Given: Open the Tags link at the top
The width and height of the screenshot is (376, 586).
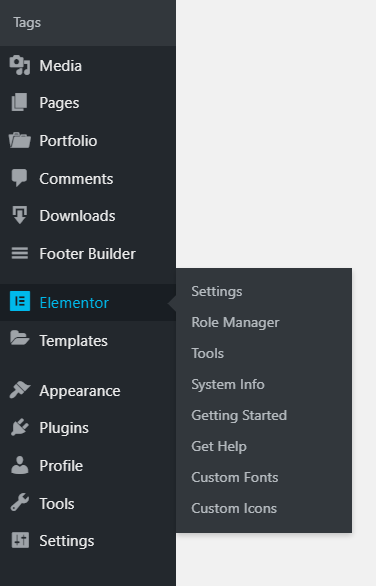Looking at the screenshot, I should pos(27,23).
